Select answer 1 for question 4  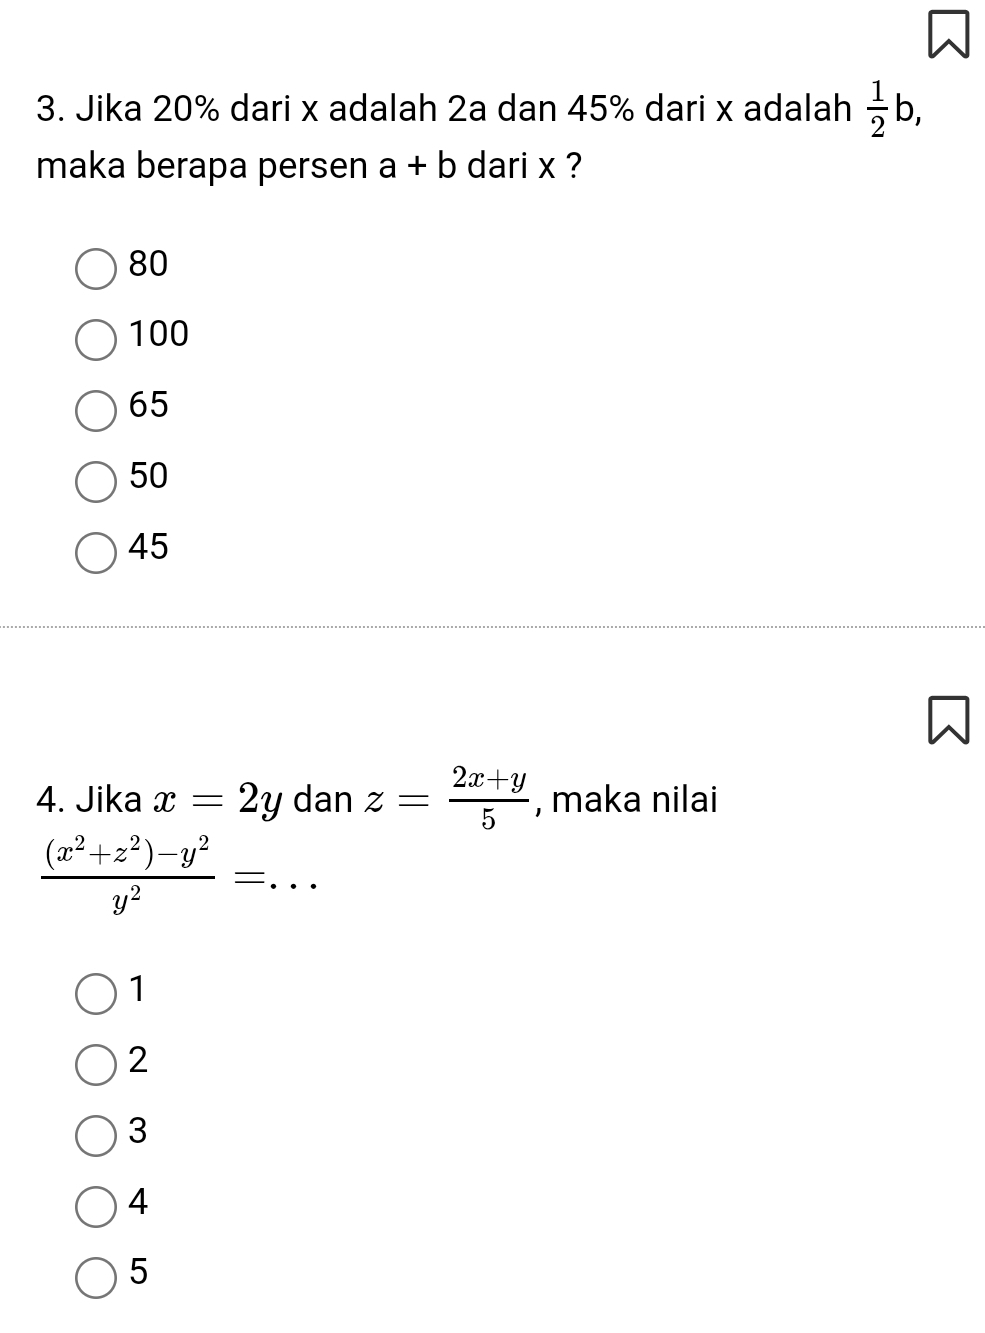click(x=96, y=993)
